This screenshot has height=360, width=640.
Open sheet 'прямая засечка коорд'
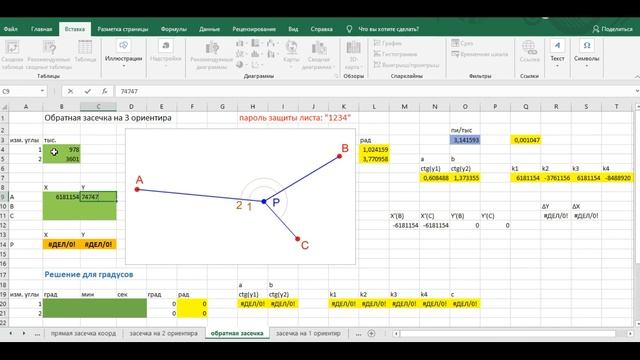[83, 333]
